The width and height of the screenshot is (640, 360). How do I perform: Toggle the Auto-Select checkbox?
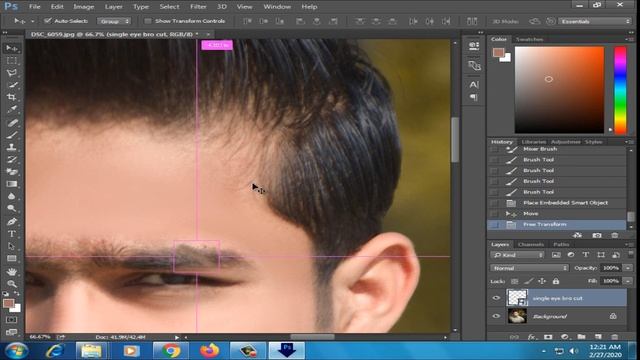pyautogui.click(x=48, y=20)
